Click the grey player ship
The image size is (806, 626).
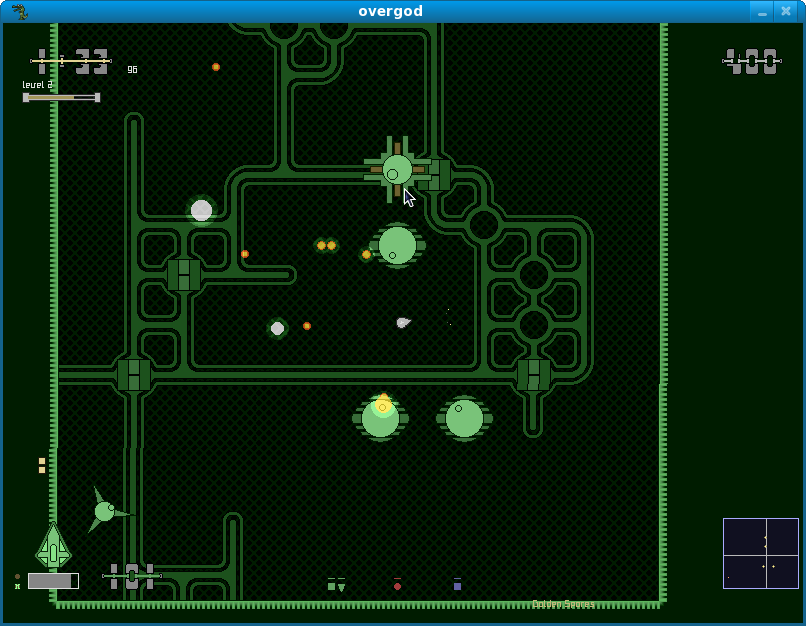[404, 322]
